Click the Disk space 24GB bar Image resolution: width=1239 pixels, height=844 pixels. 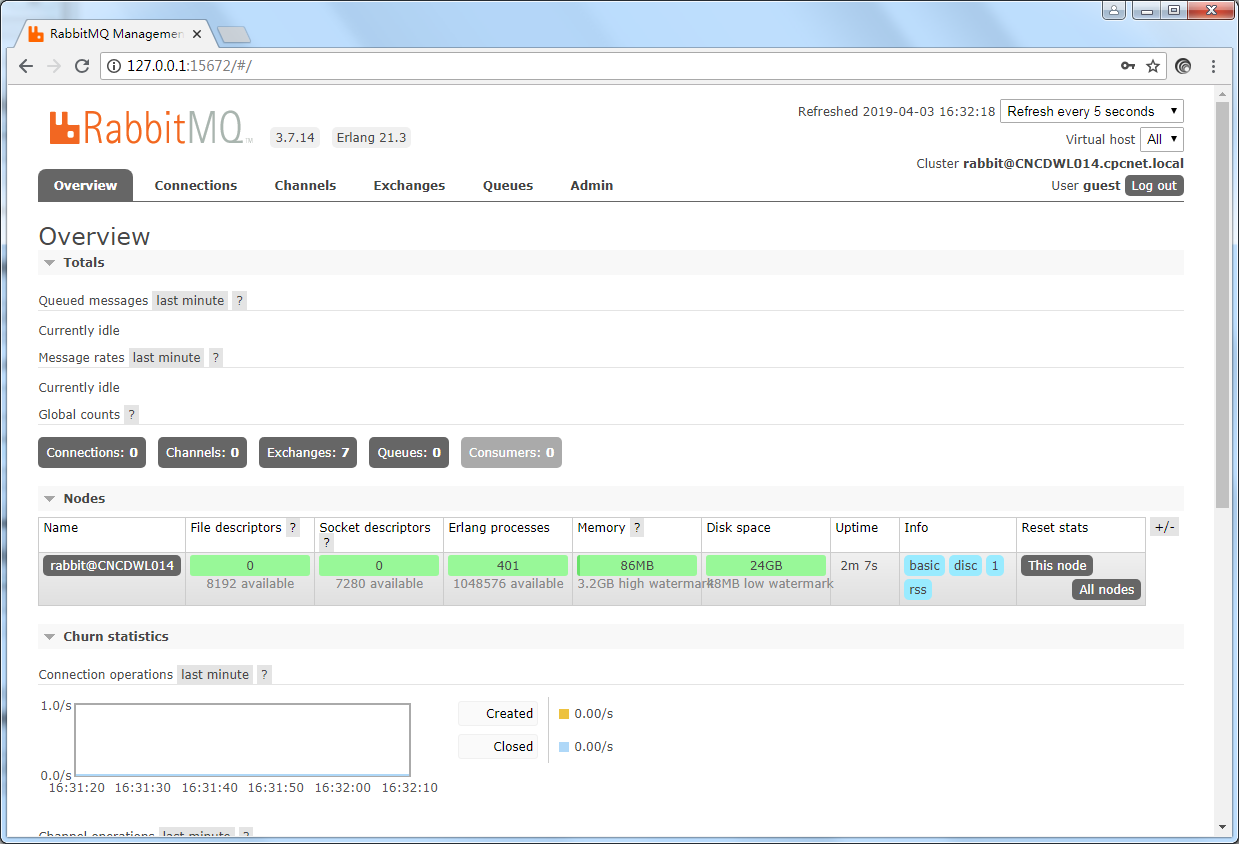[766, 565]
